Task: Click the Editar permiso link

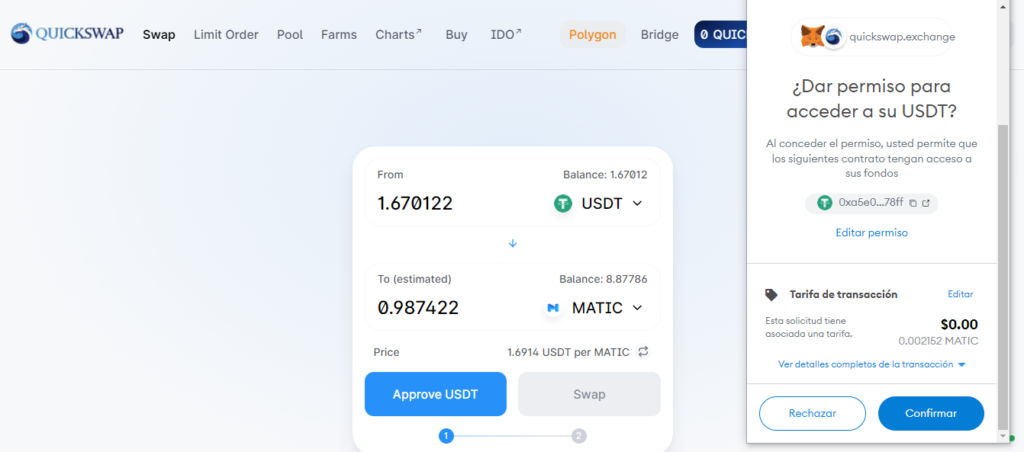Action: [871, 233]
